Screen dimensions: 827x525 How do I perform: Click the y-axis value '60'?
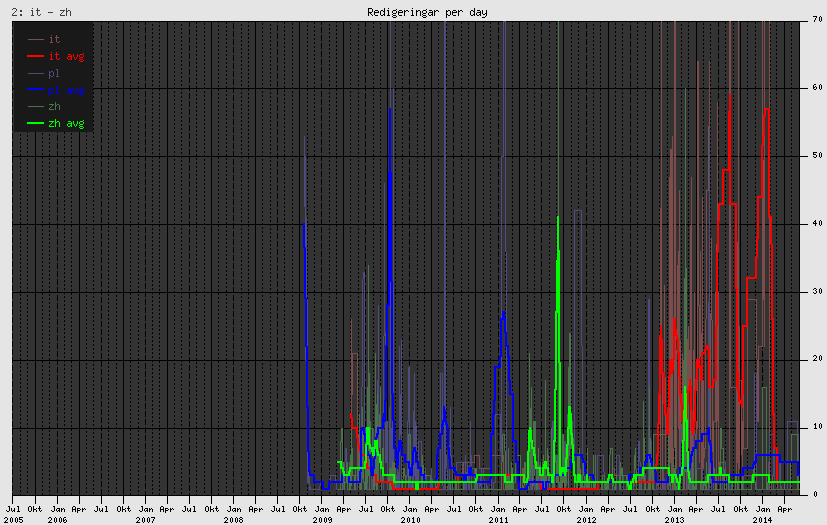818,88
